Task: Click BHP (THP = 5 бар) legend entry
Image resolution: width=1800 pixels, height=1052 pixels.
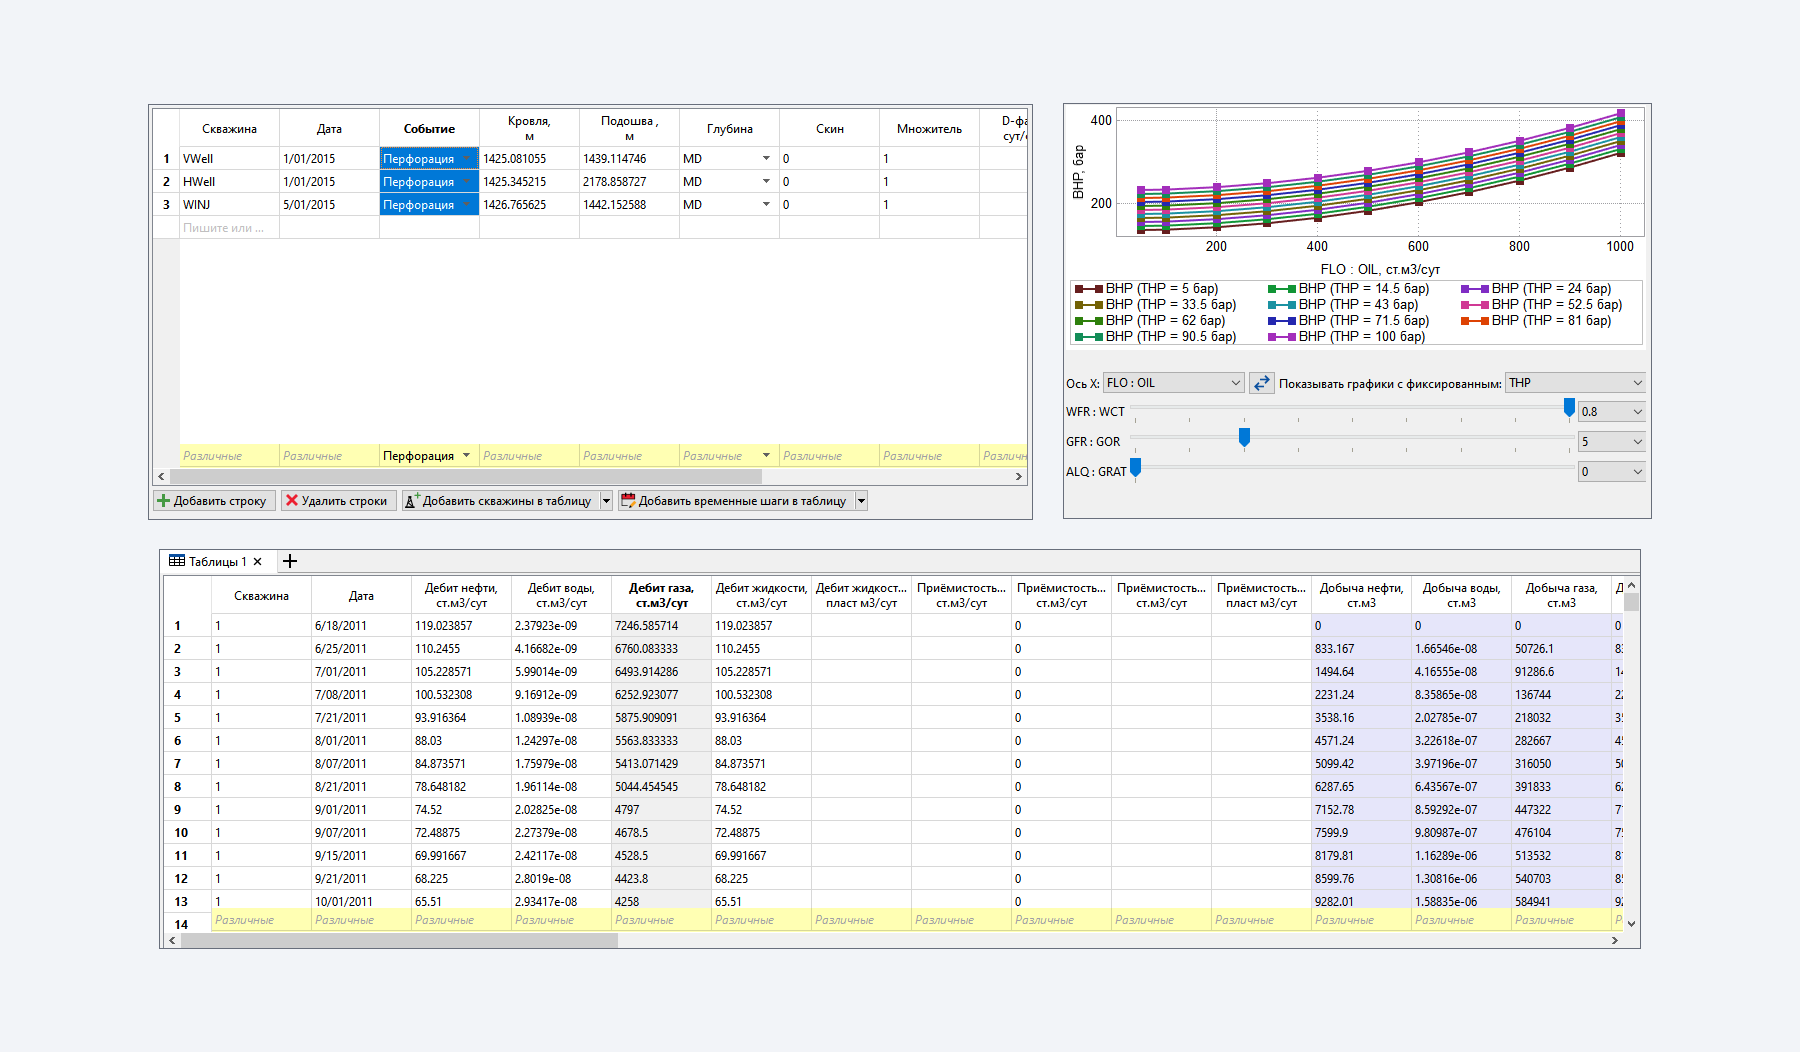Action: point(1147,289)
